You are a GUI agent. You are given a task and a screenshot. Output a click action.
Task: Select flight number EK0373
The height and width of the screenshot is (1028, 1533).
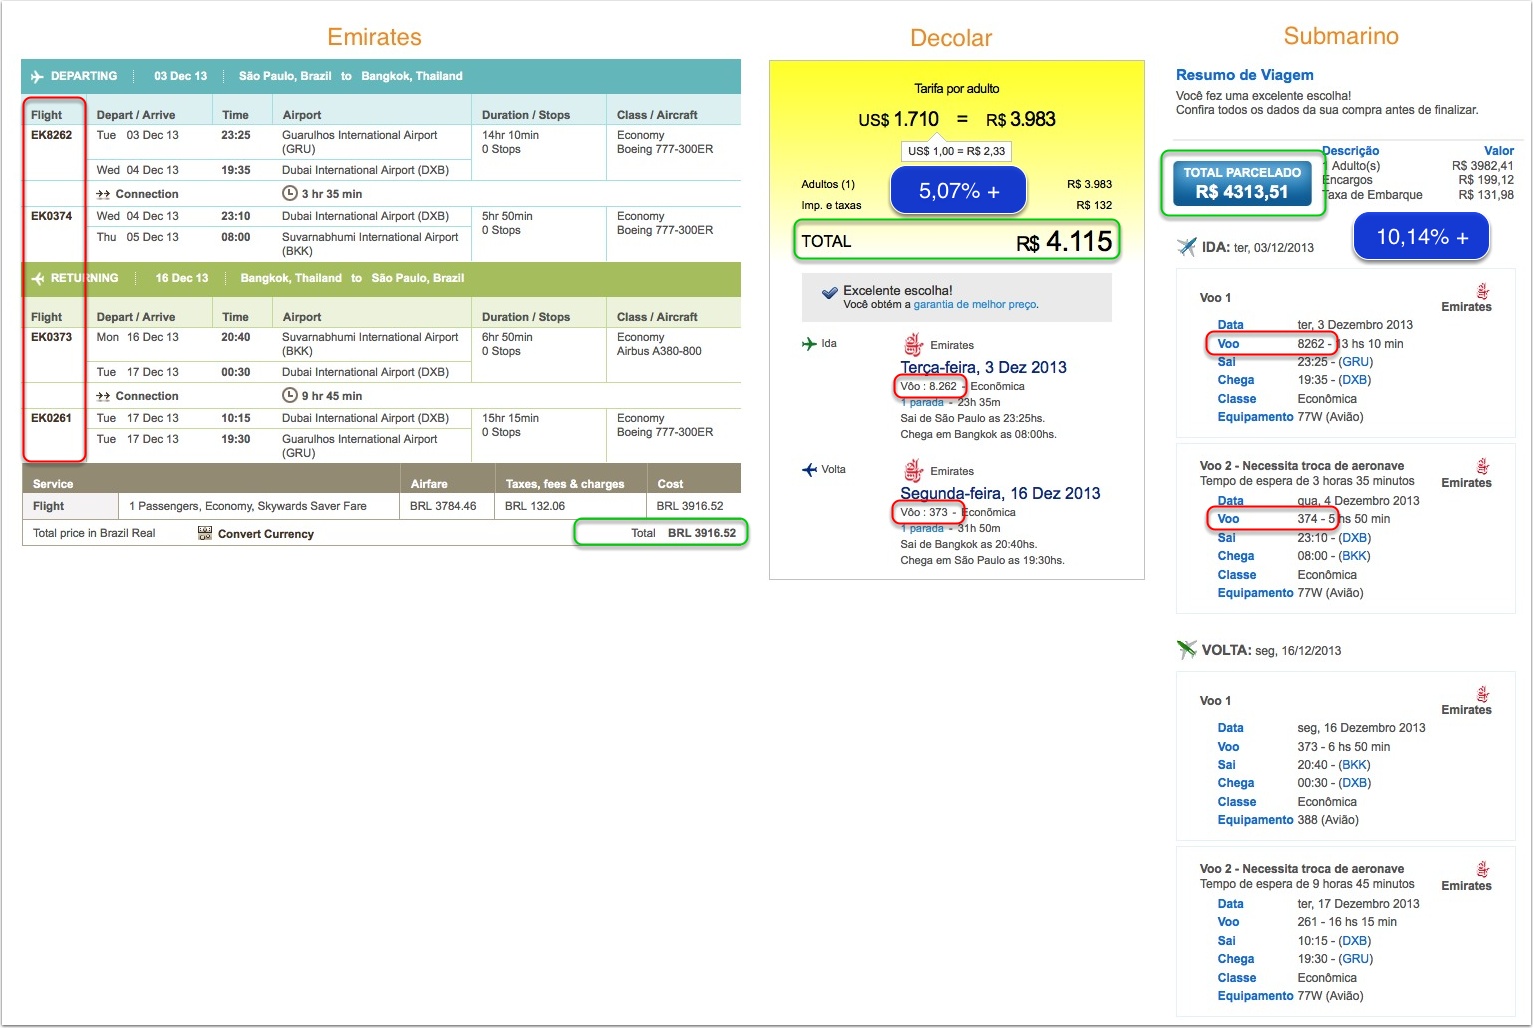pos(51,337)
